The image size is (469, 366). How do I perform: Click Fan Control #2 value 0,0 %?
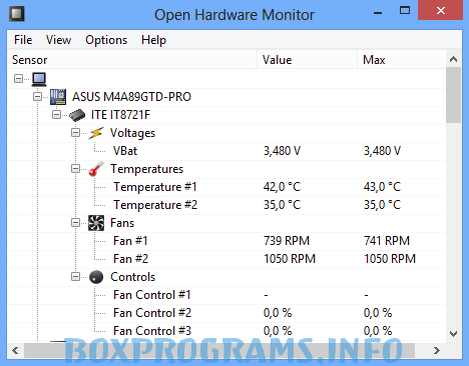coord(277,313)
